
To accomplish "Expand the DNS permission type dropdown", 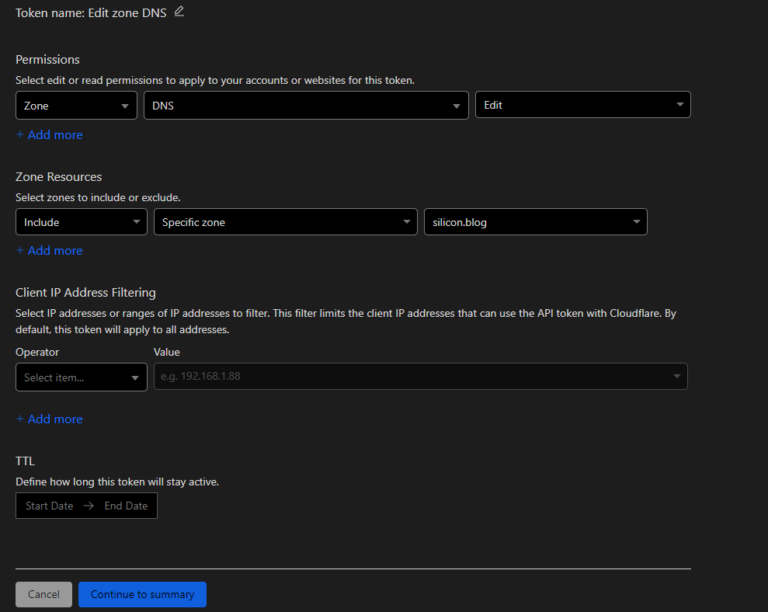I will tap(305, 105).
